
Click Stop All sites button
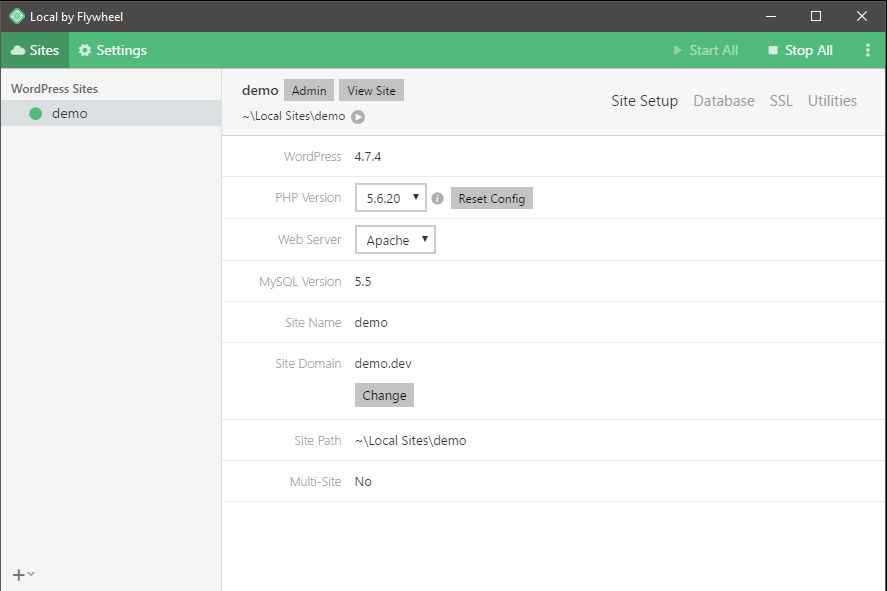[x=800, y=50]
